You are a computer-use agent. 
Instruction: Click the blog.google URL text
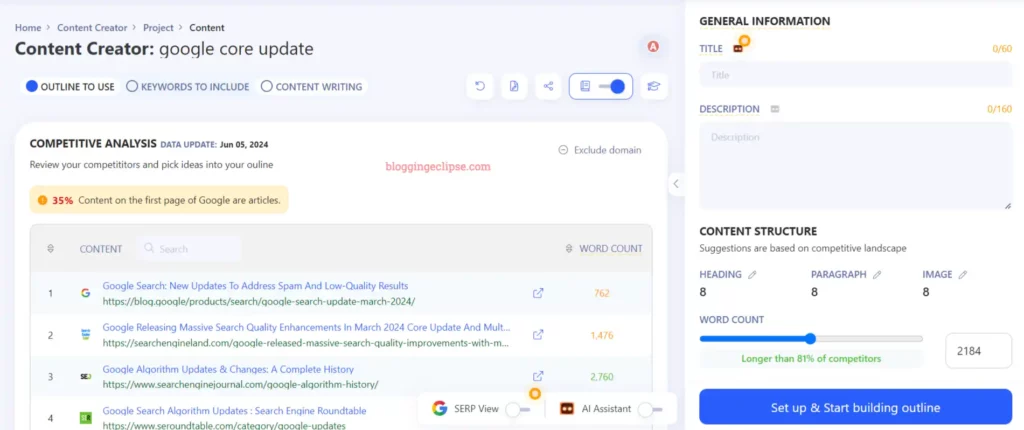259,301
